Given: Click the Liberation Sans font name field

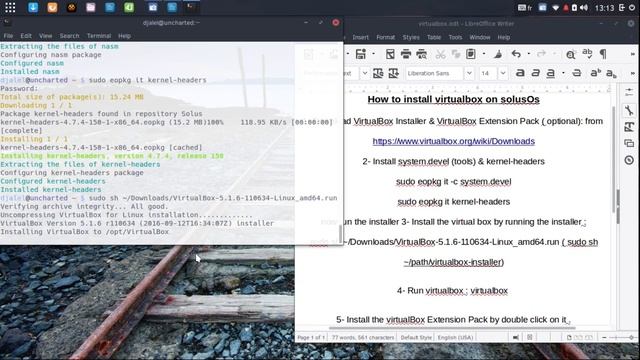Looking at the screenshot, I should point(435,73).
